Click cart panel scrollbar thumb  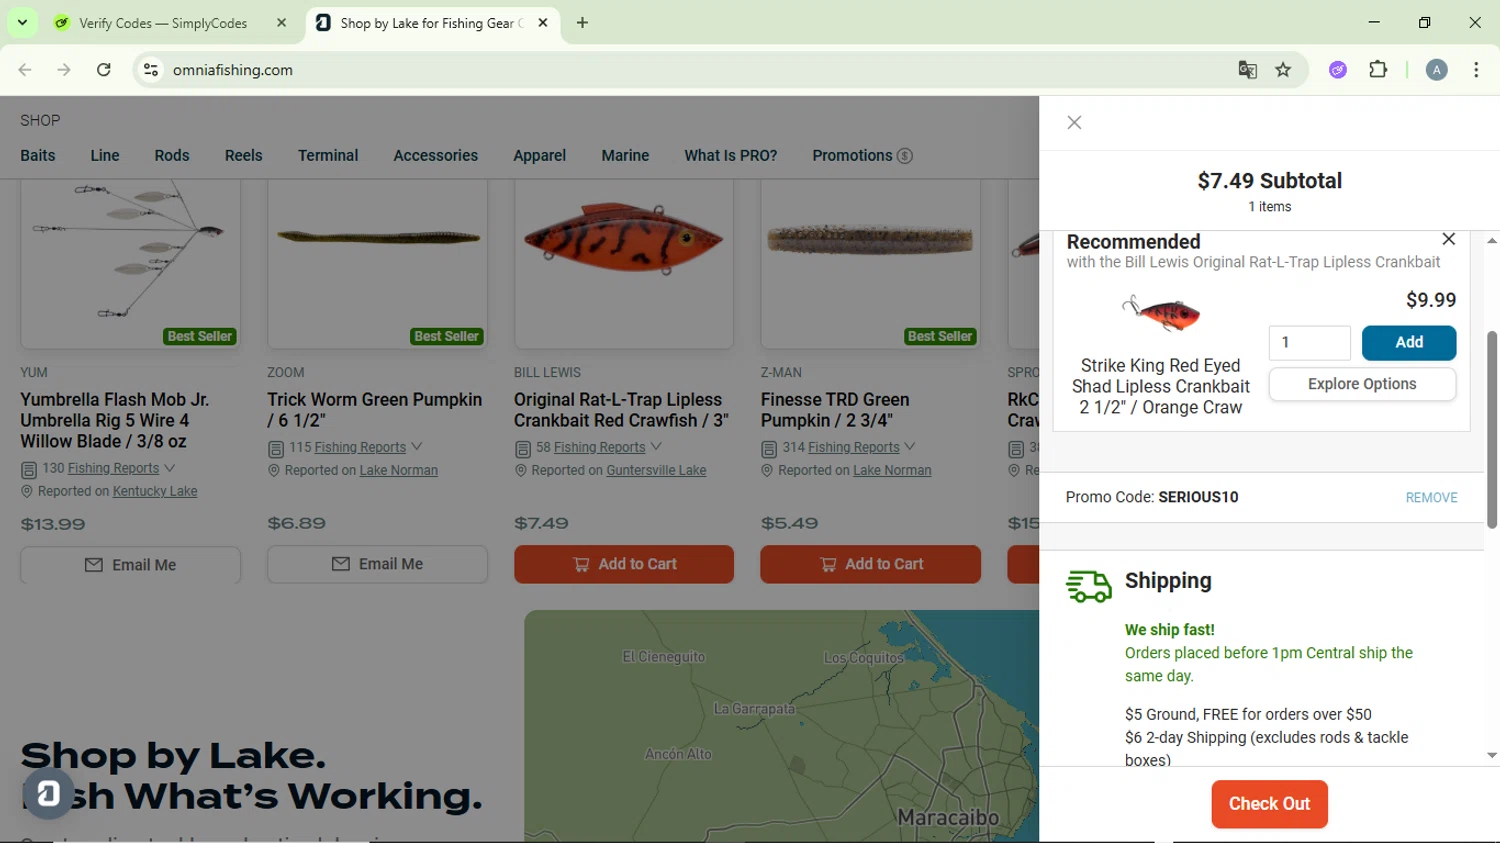(1491, 430)
